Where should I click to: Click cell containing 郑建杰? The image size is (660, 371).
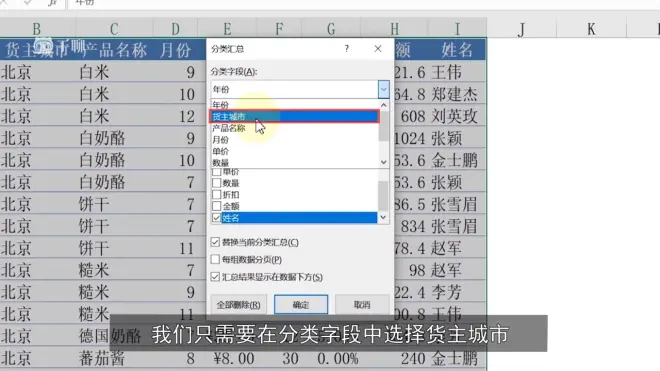(x=457, y=94)
